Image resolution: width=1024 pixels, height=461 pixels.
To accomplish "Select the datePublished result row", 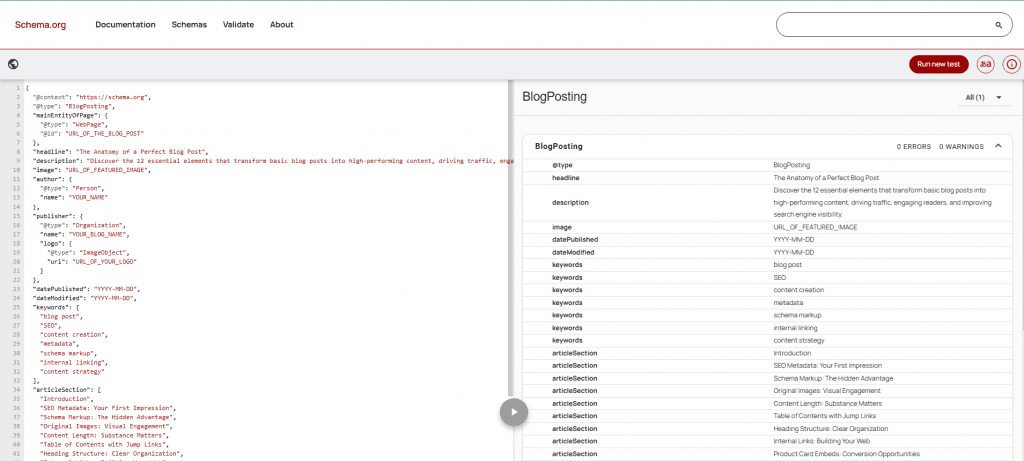I will [x=767, y=240].
